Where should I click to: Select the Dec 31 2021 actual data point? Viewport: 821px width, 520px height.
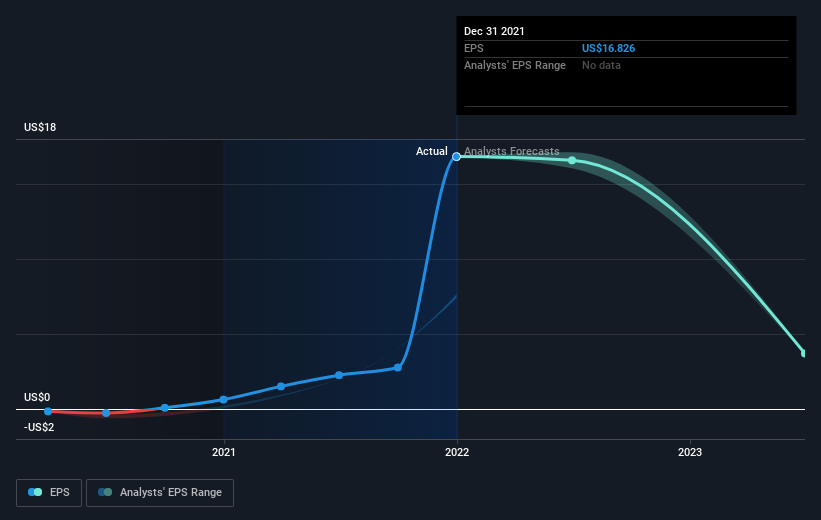click(457, 157)
